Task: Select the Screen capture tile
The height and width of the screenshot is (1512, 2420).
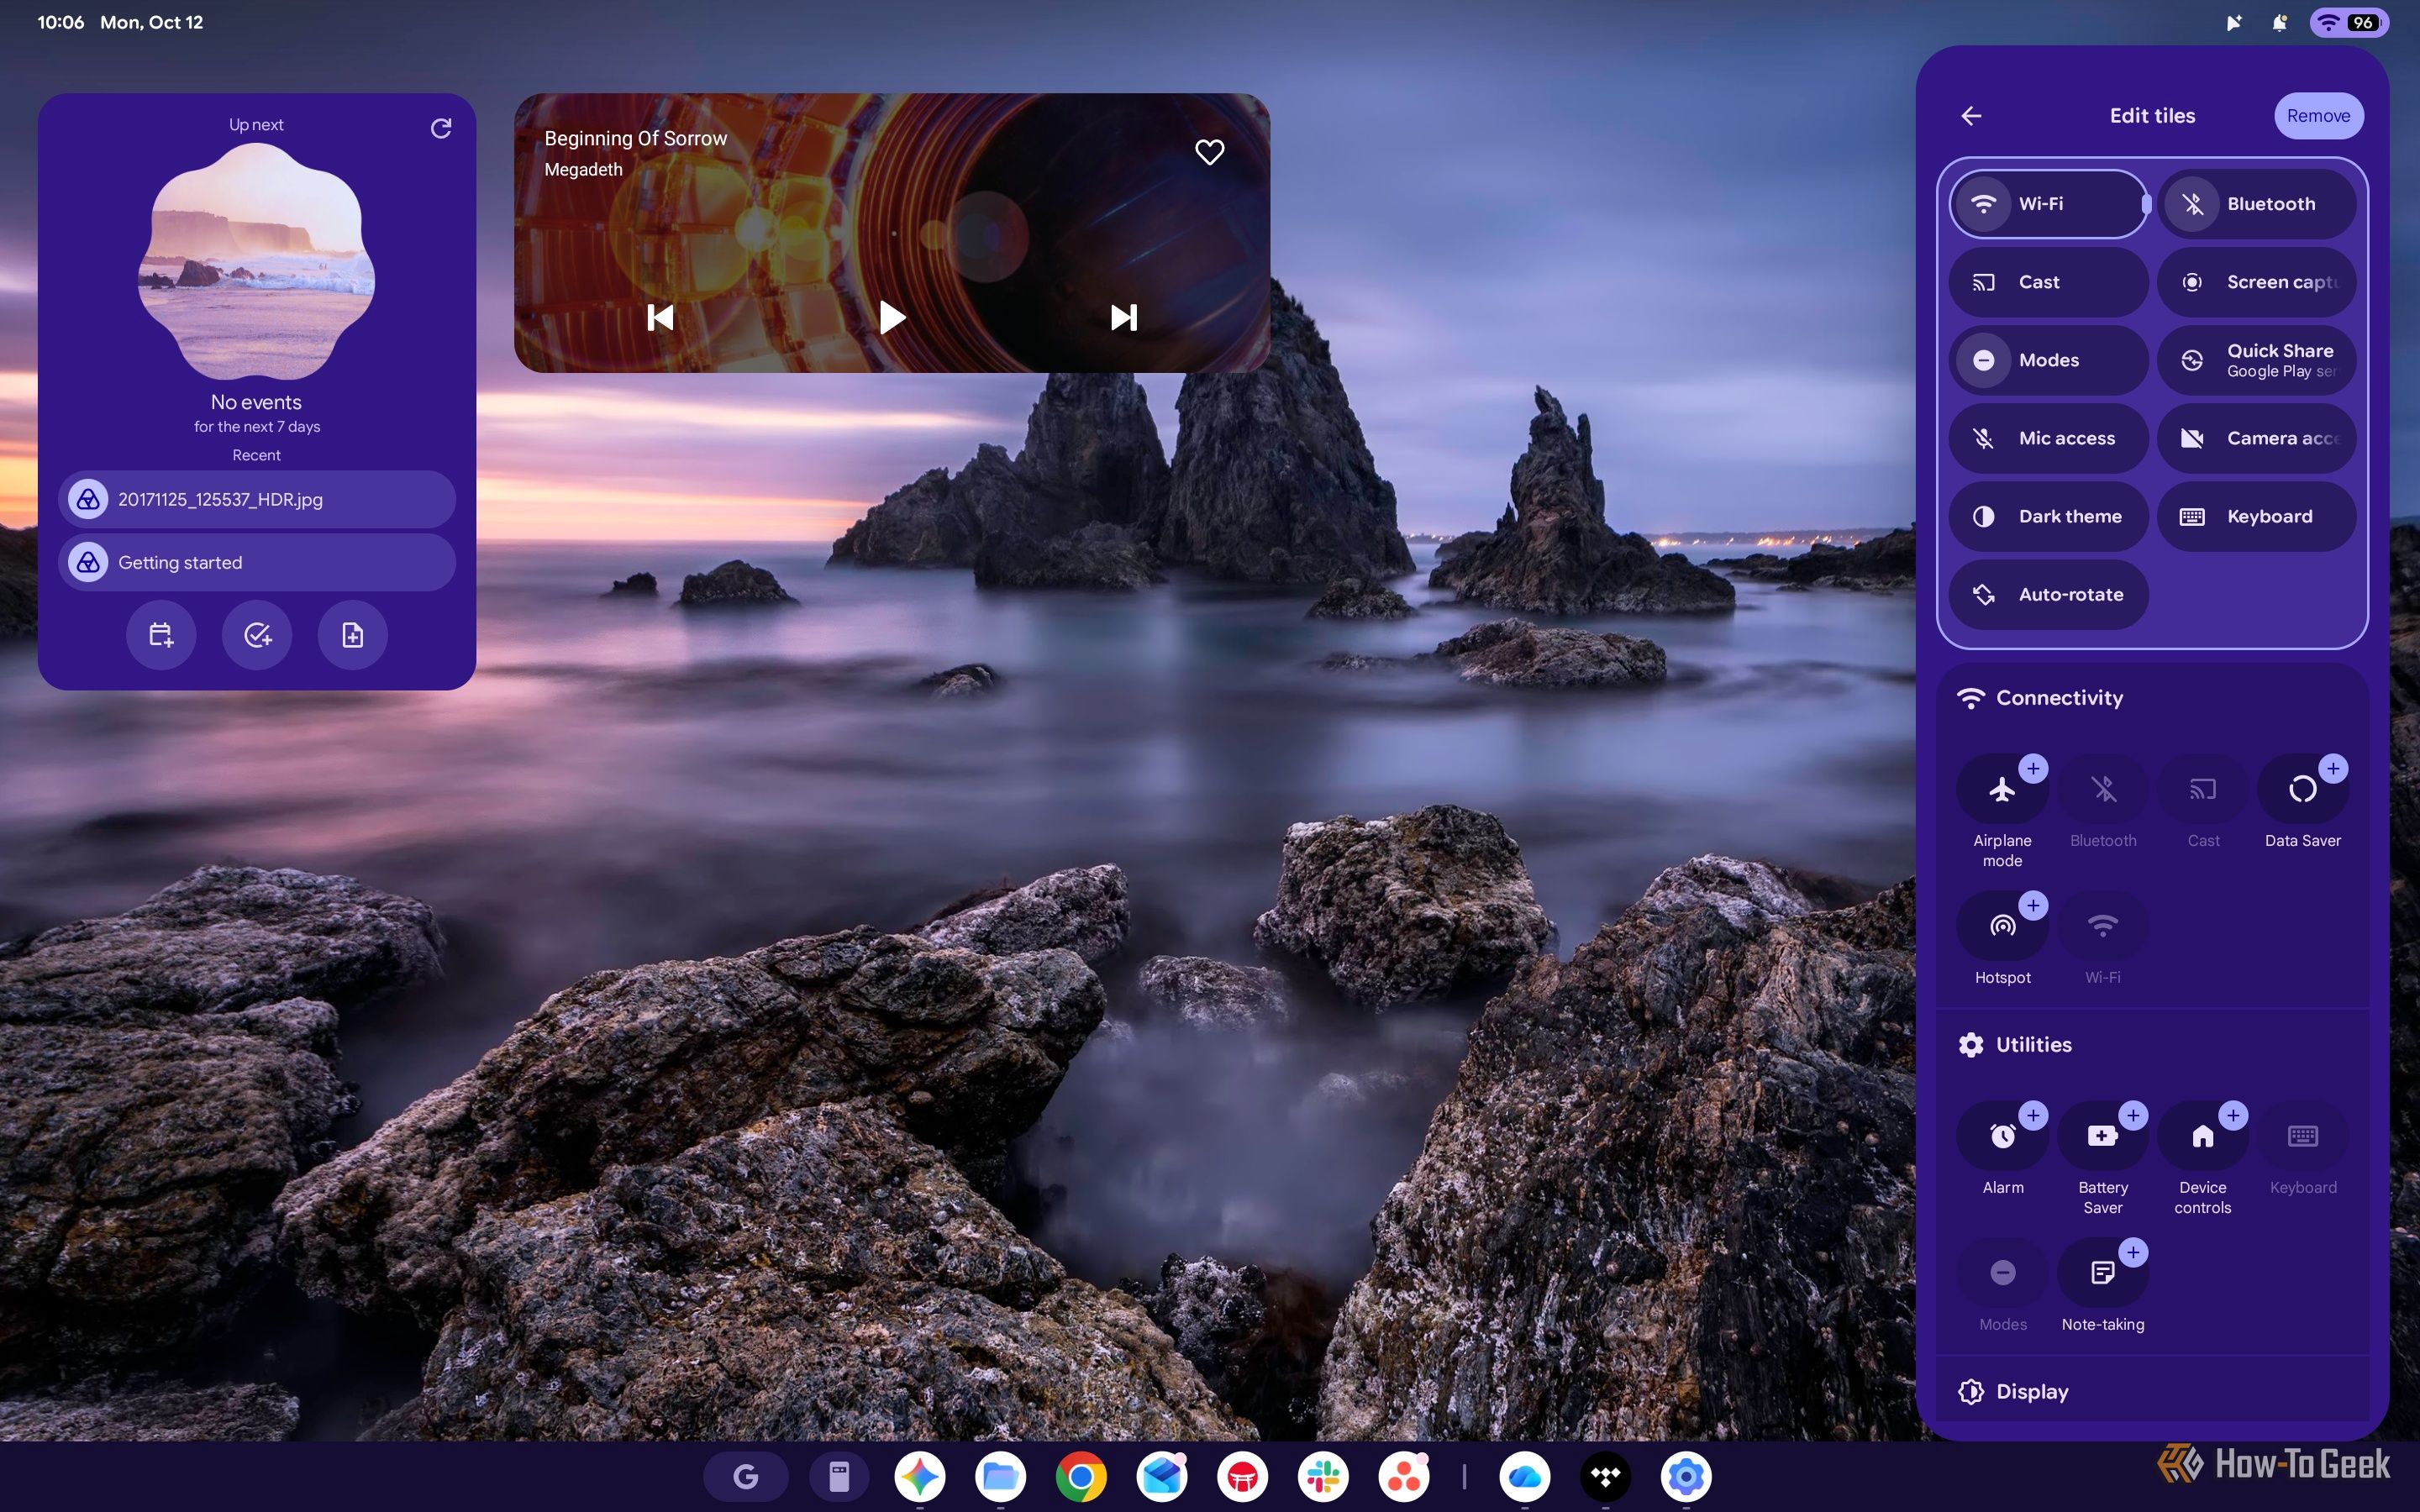Action: coord(2256,282)
